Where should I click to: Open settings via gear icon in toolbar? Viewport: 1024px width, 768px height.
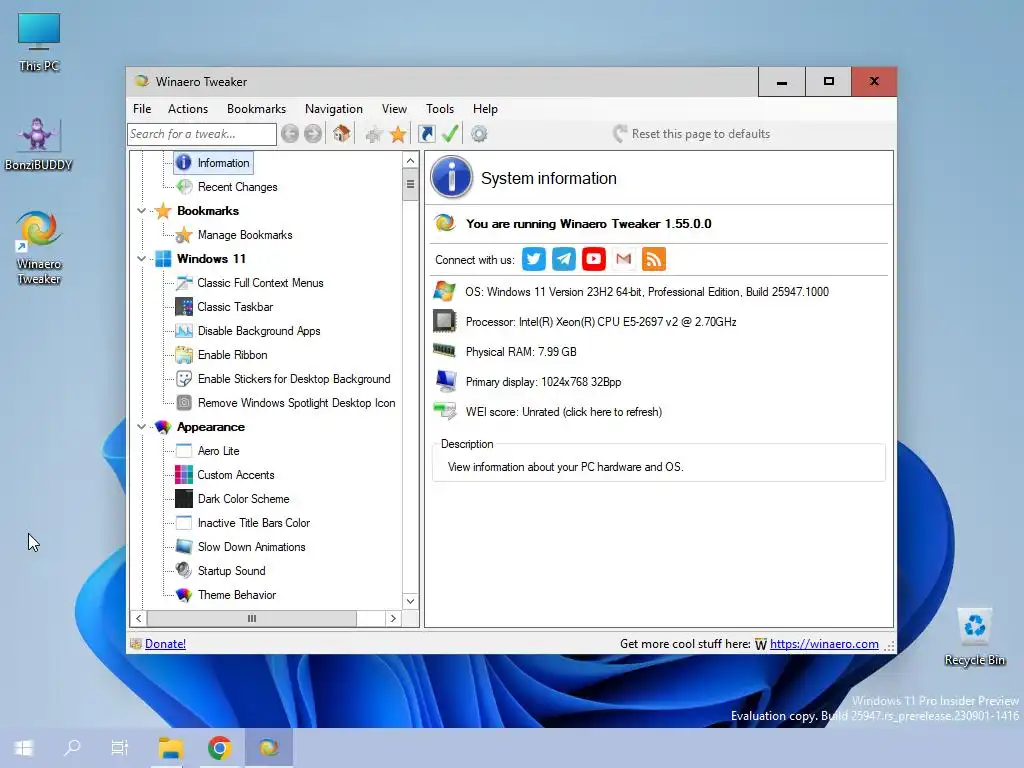pyautogui.click(x=479, y=134)
